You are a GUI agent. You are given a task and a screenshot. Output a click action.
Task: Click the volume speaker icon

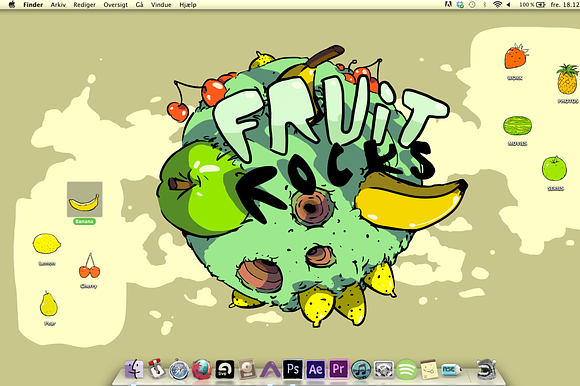tap(509, 4)
